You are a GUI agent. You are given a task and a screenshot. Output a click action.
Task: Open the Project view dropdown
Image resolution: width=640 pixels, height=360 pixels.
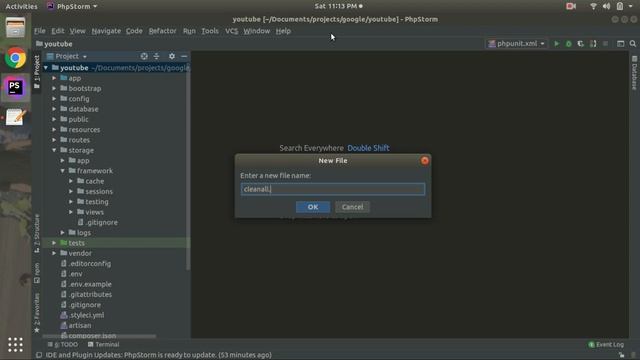(67, 56)
